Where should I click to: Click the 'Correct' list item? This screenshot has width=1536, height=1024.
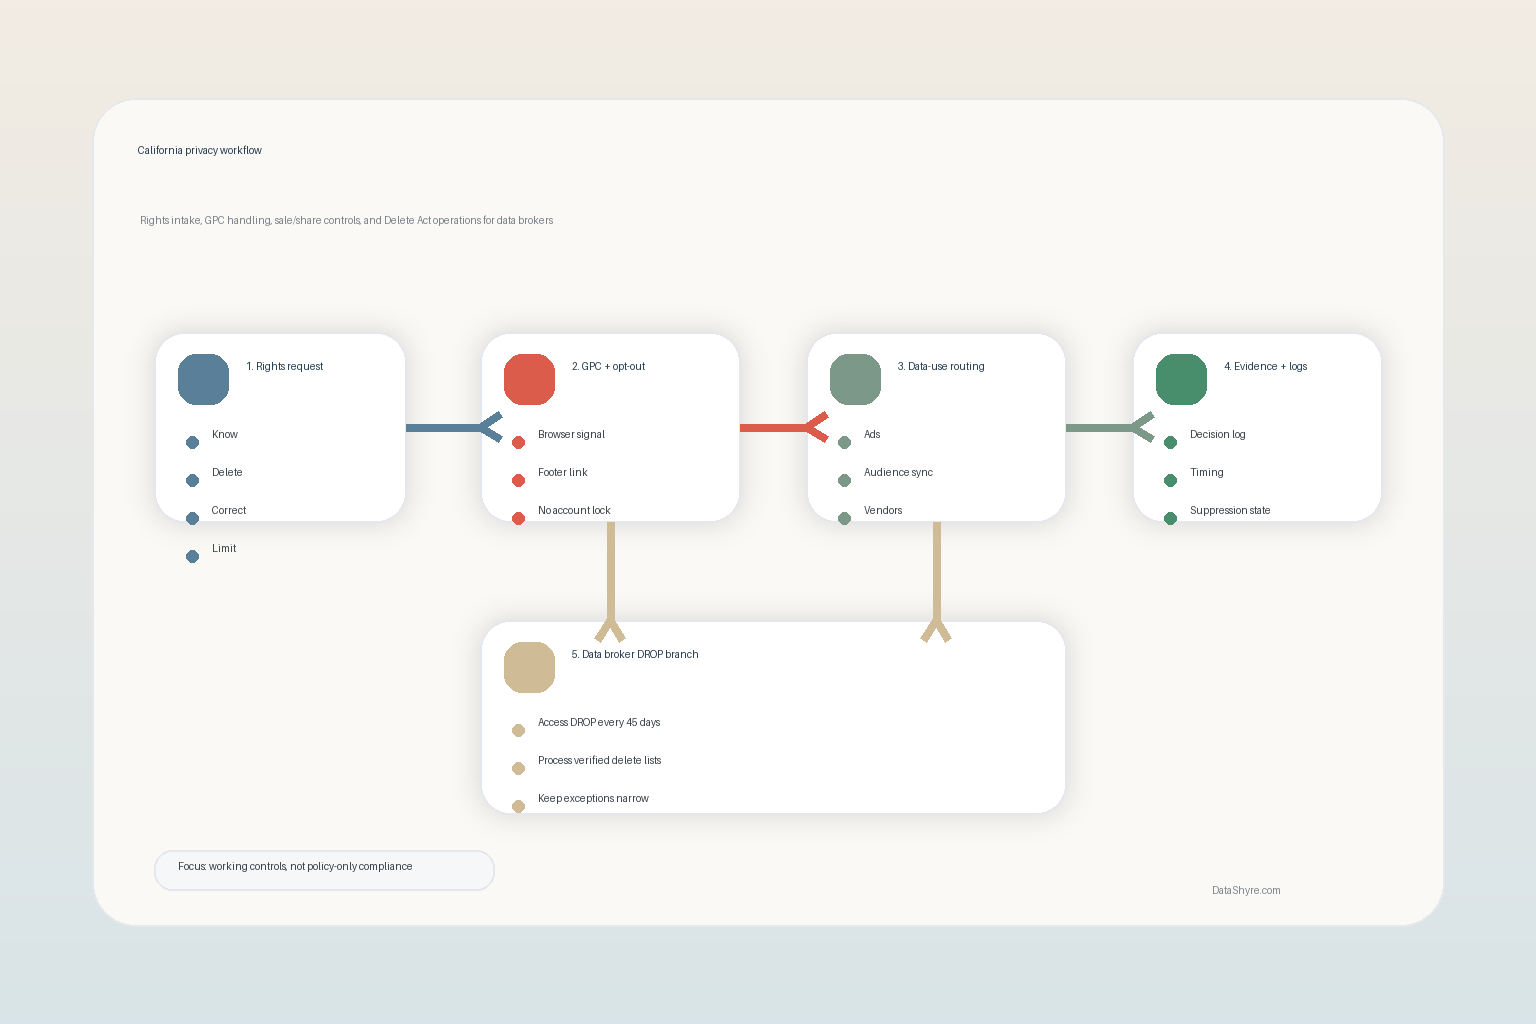229,510
